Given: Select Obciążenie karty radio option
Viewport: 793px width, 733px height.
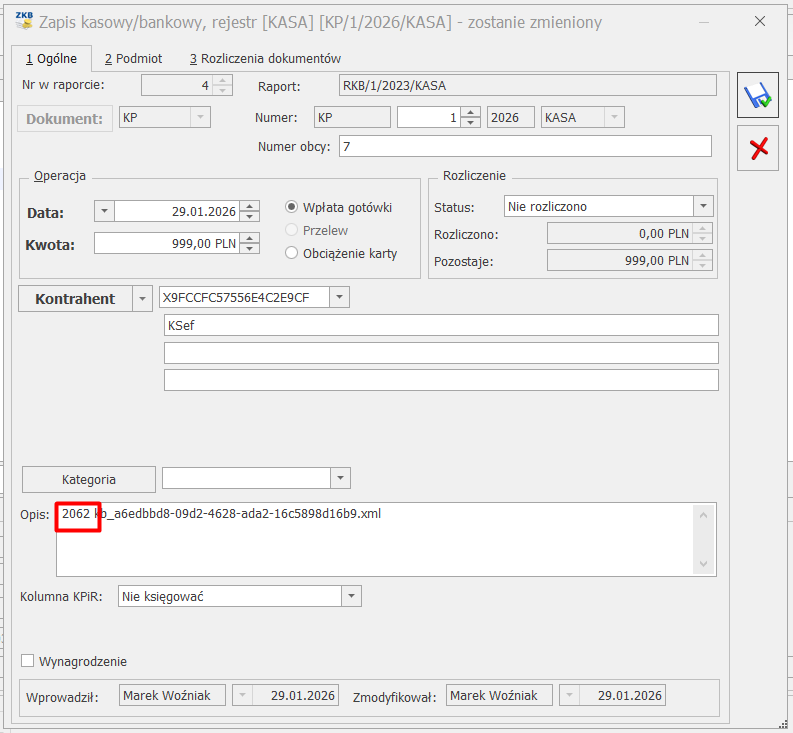Looking at the screenshot, I should click(x=292, y=253).
